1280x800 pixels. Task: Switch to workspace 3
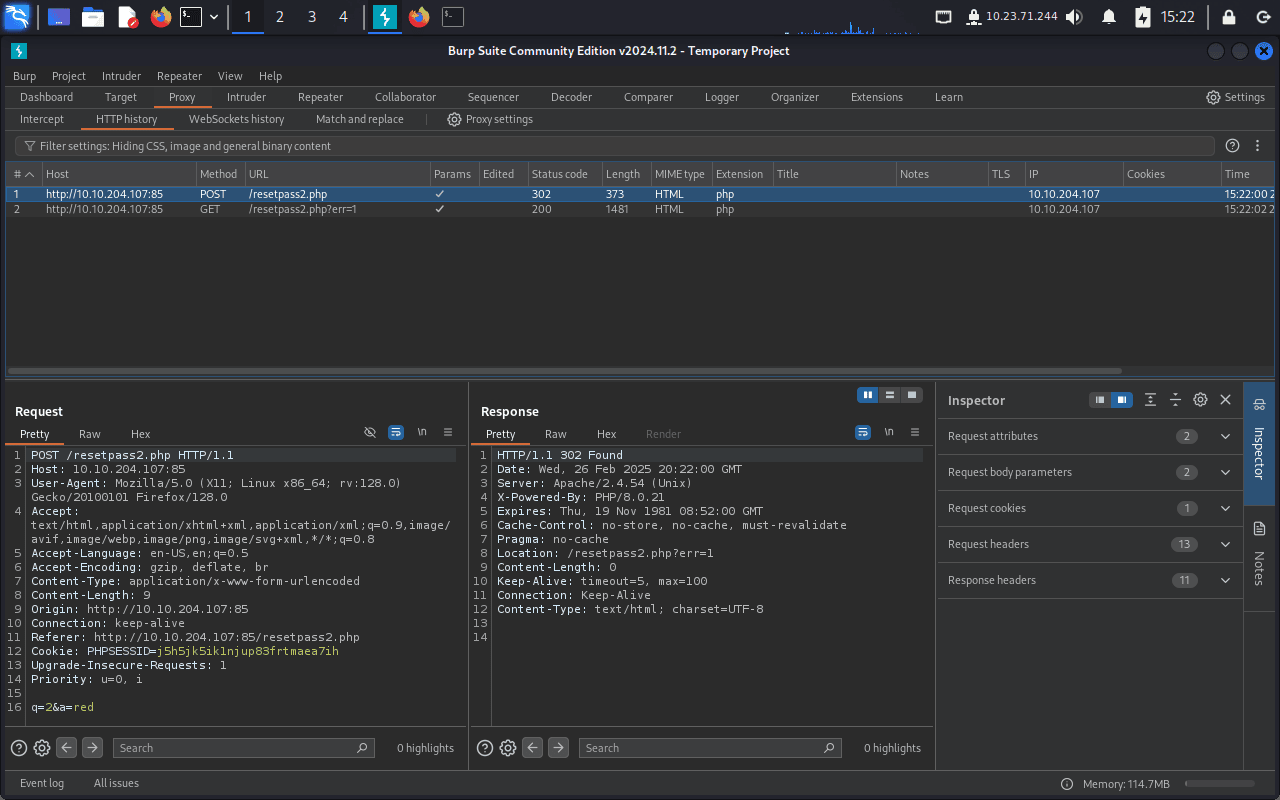tap(312, 17)
